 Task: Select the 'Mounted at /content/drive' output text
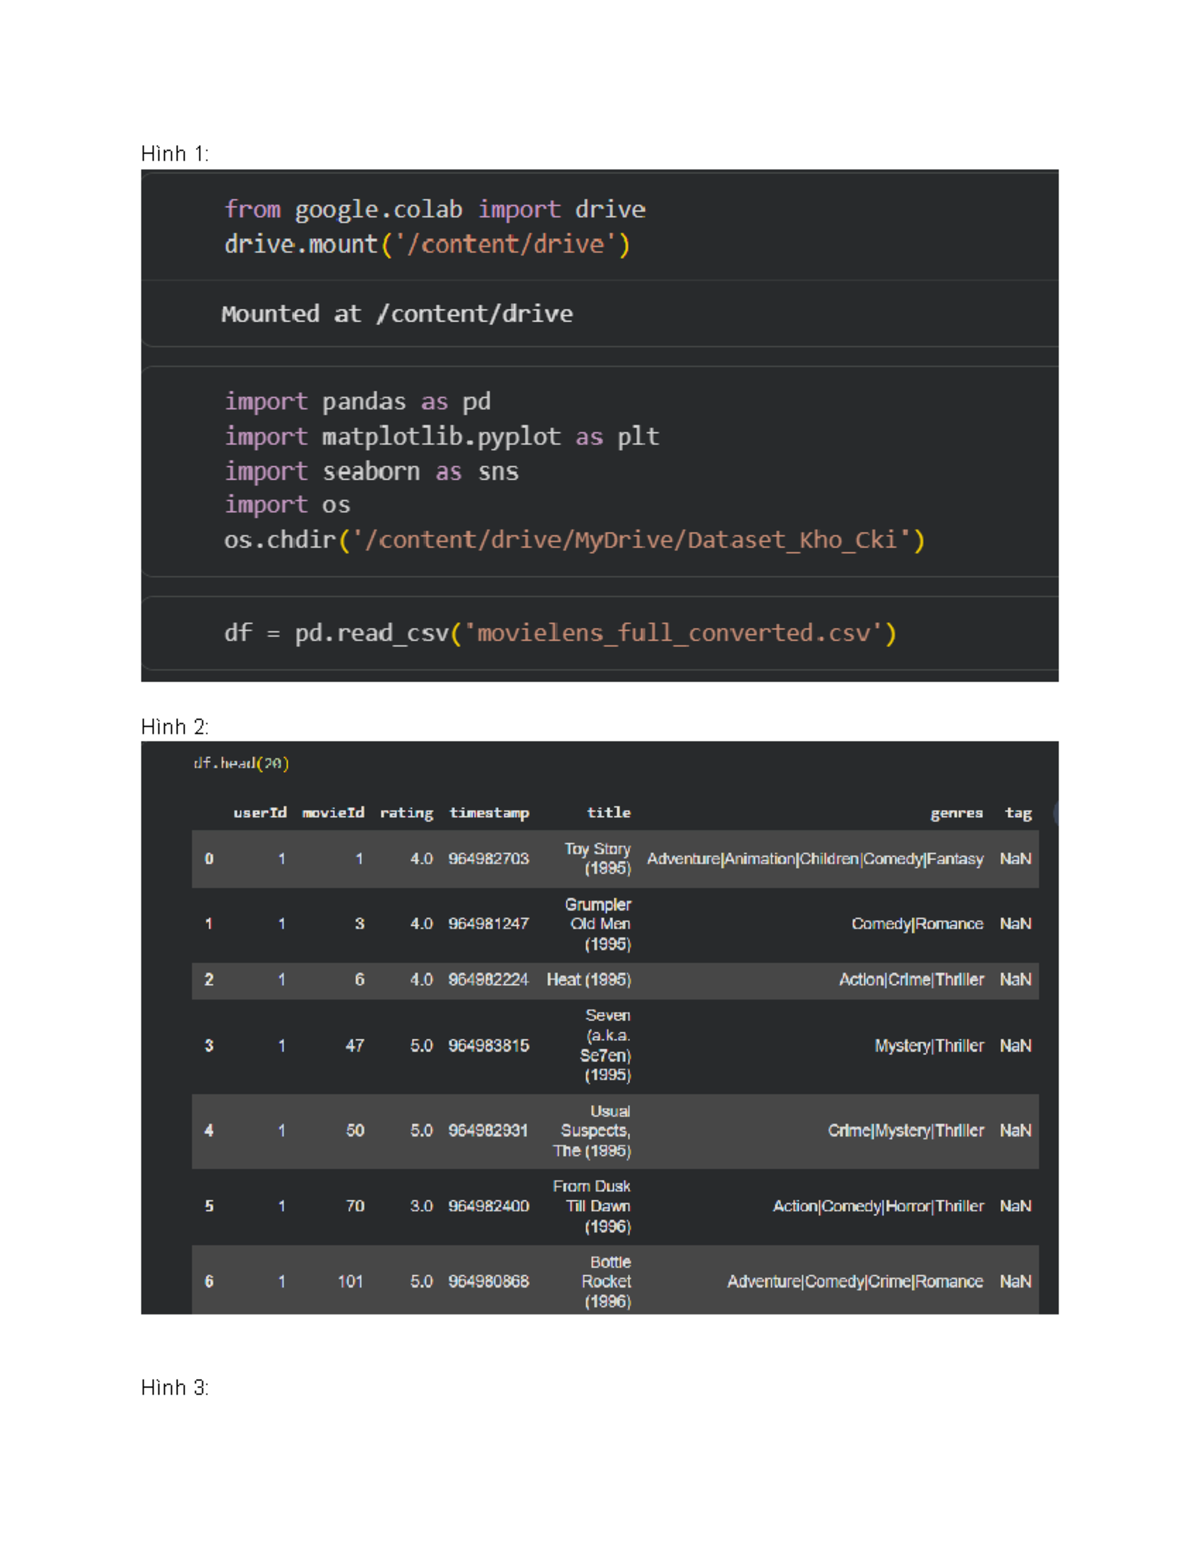tap(397, 314)
